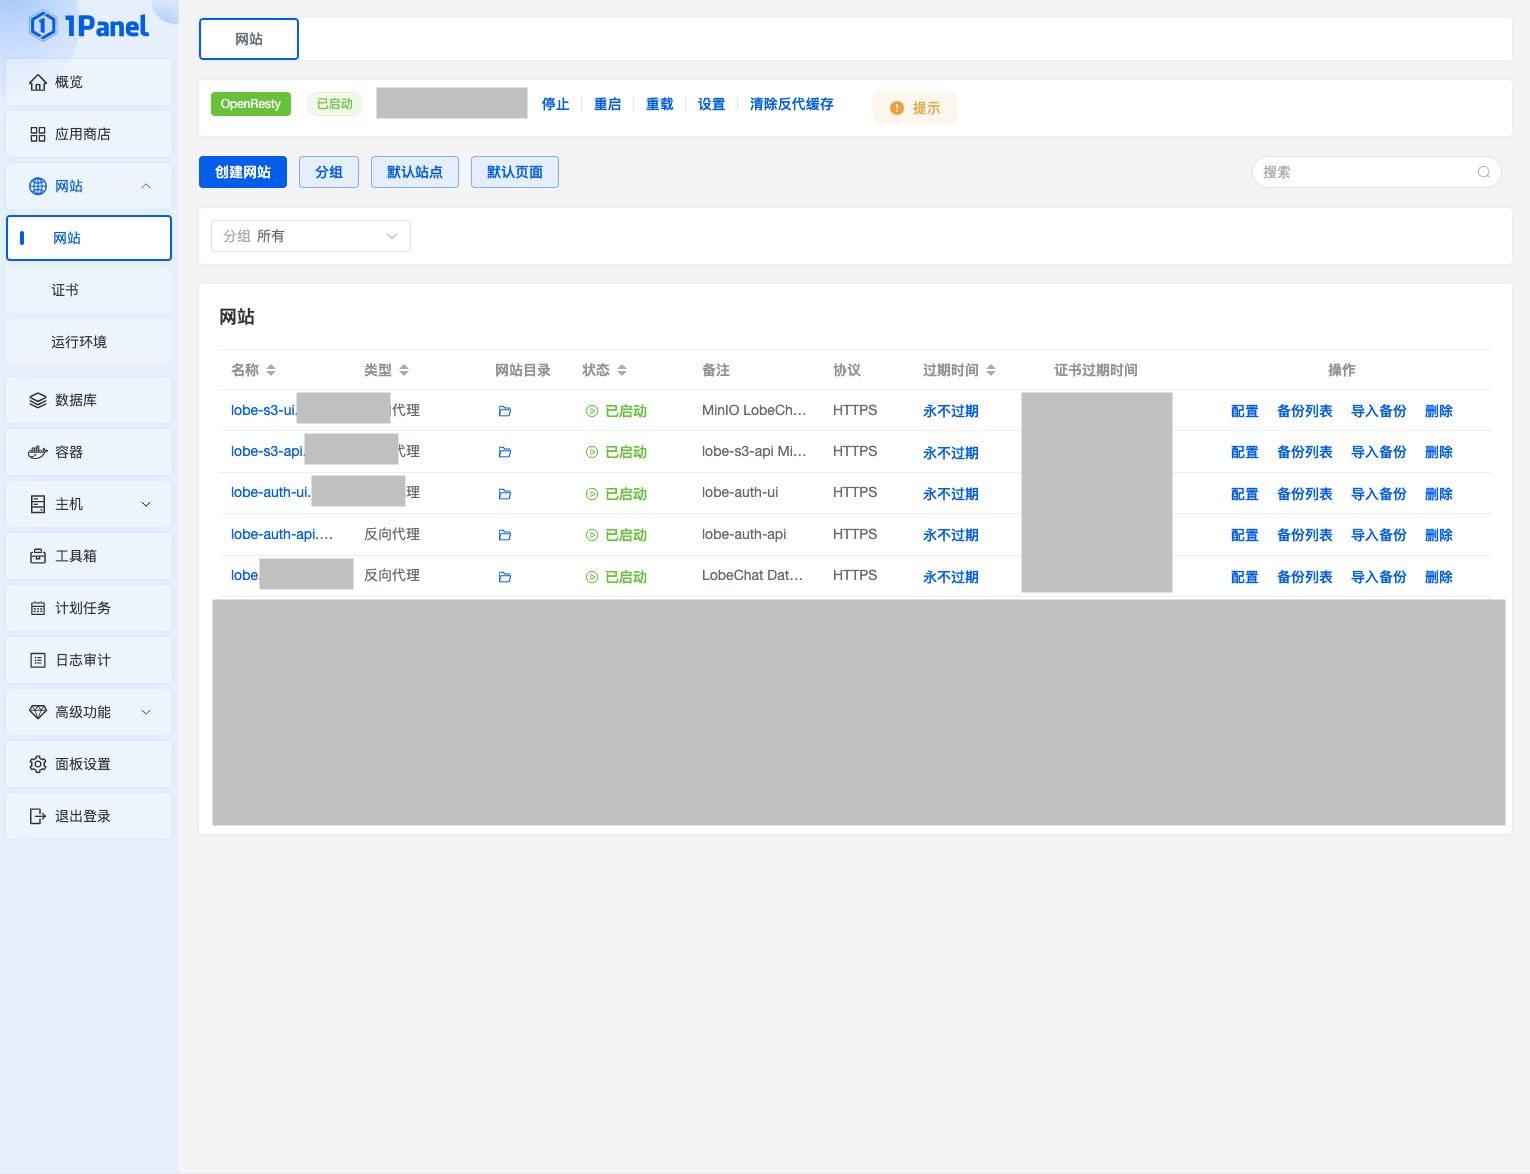The image size is (1530, 1174).
Task: Collapse the 网站 sidebar menu chevron
Action: click(x=146, y=186)
